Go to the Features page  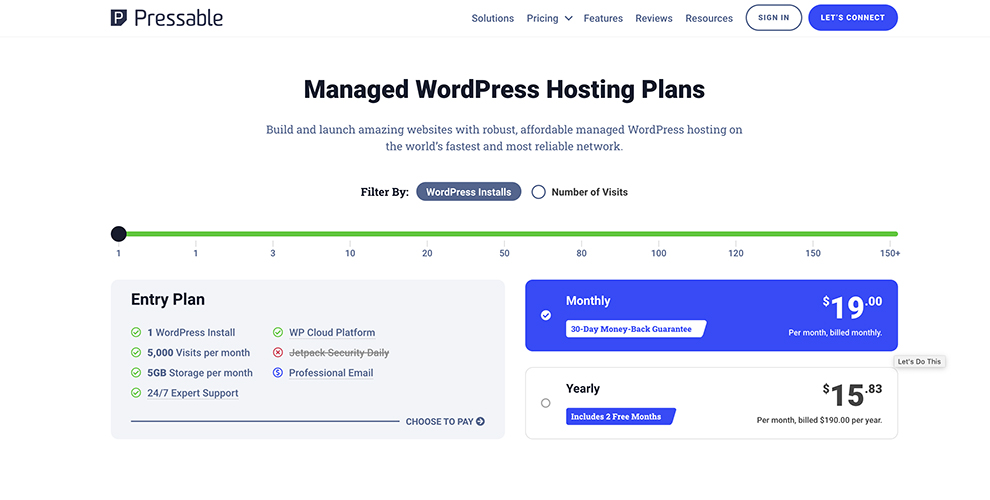point(603,18)
